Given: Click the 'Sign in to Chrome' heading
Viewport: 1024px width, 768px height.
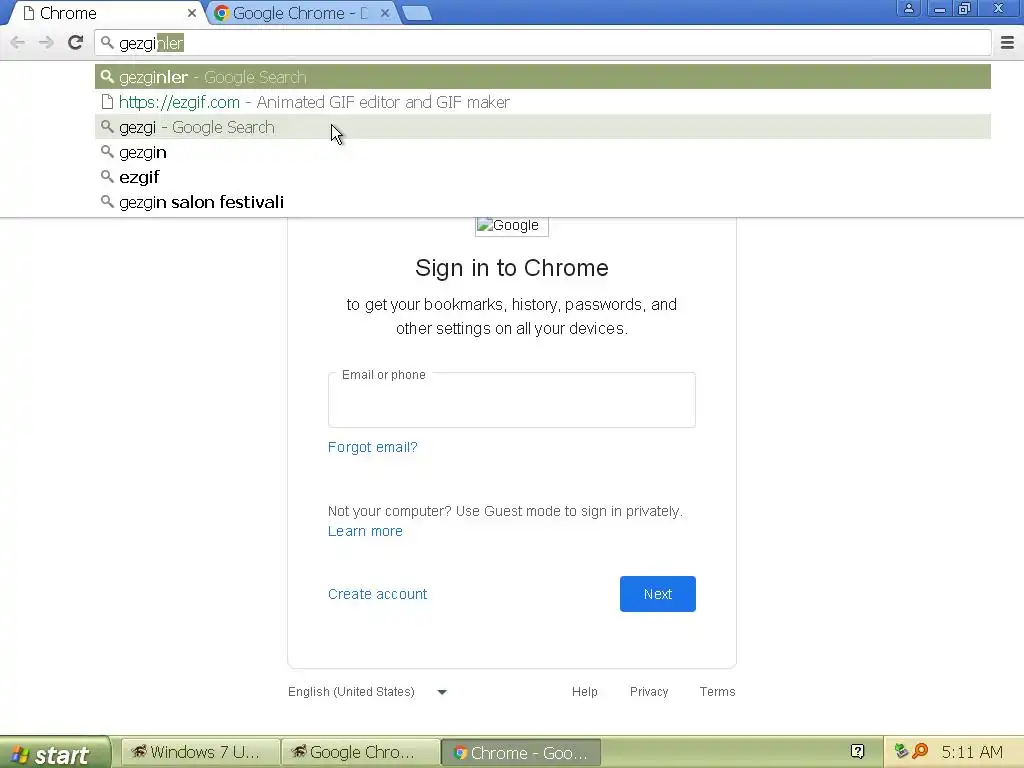Looking at the screenshot, I should pyautogui.click(x=511, y=268).
